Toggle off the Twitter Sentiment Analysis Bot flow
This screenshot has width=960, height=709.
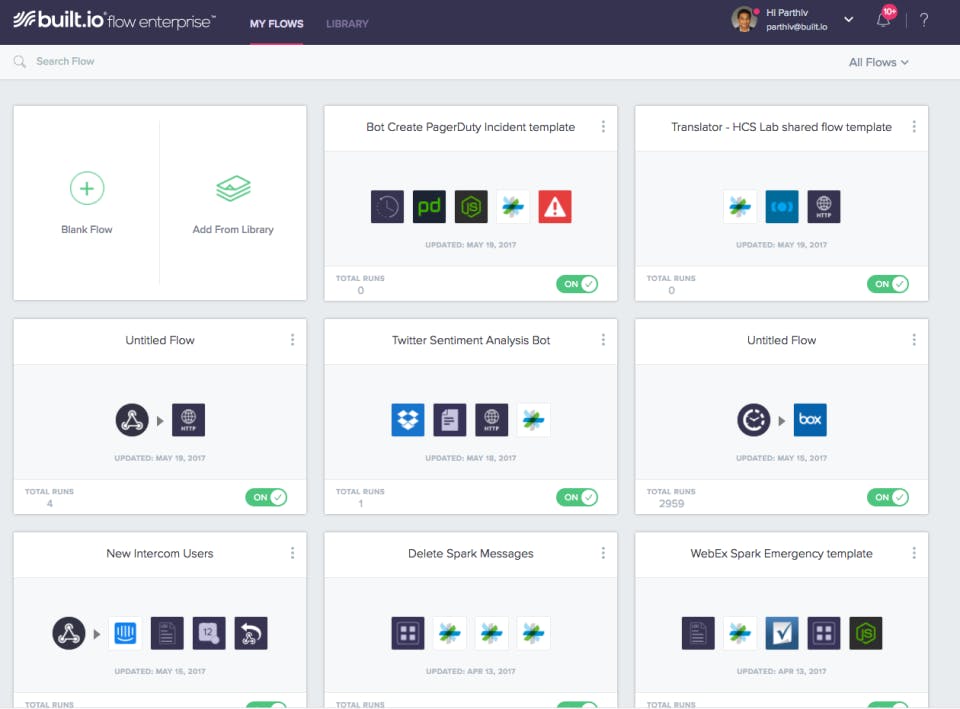coord(577,496)
